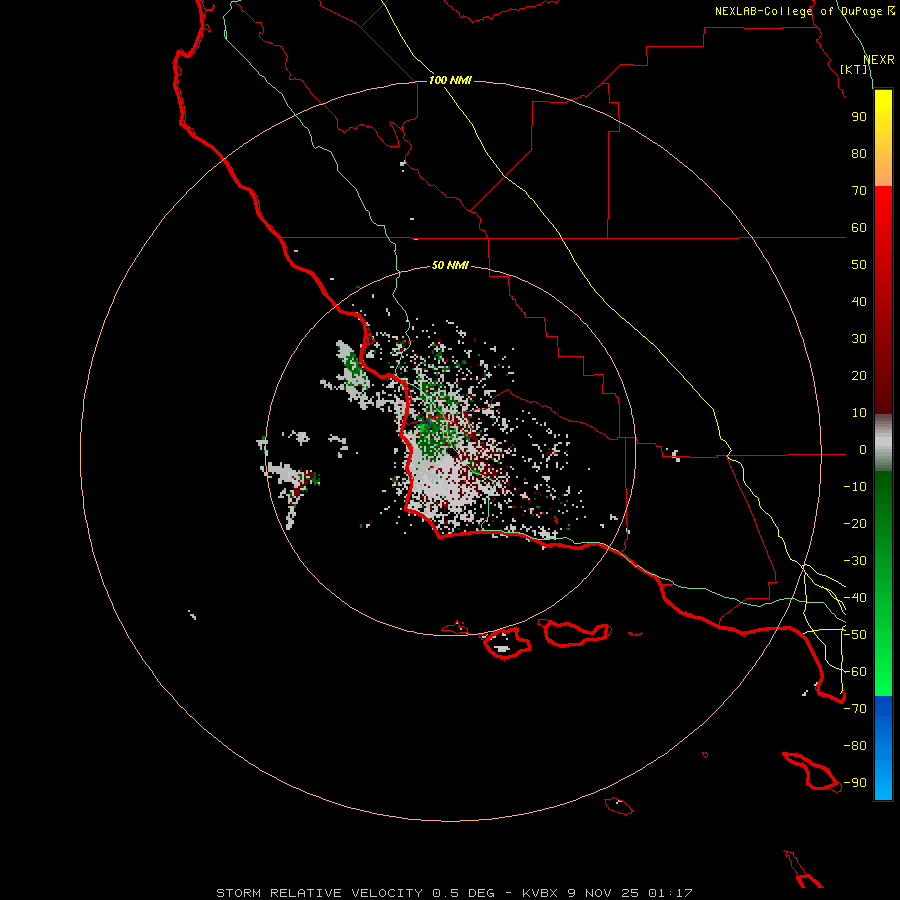Select the [KT] units label

pyautogui.click(x=854, y=69)
